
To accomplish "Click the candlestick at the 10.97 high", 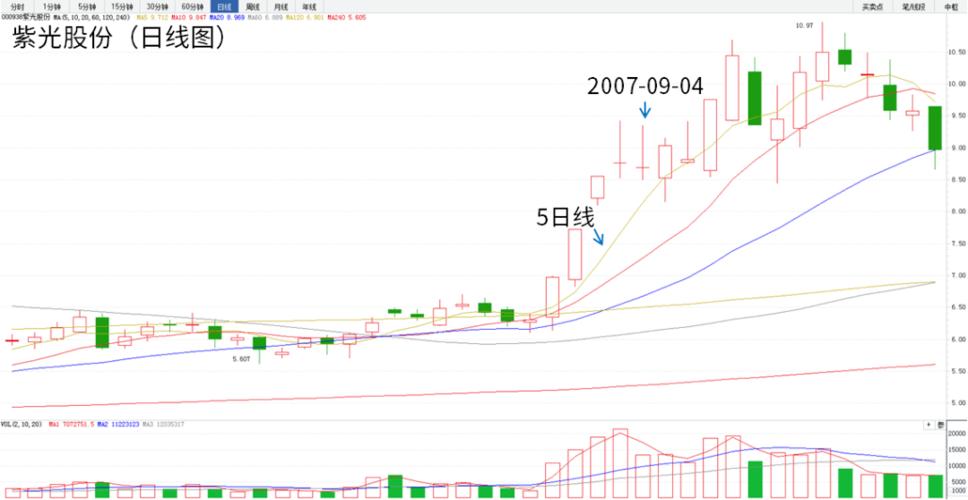I will [823, 66].
